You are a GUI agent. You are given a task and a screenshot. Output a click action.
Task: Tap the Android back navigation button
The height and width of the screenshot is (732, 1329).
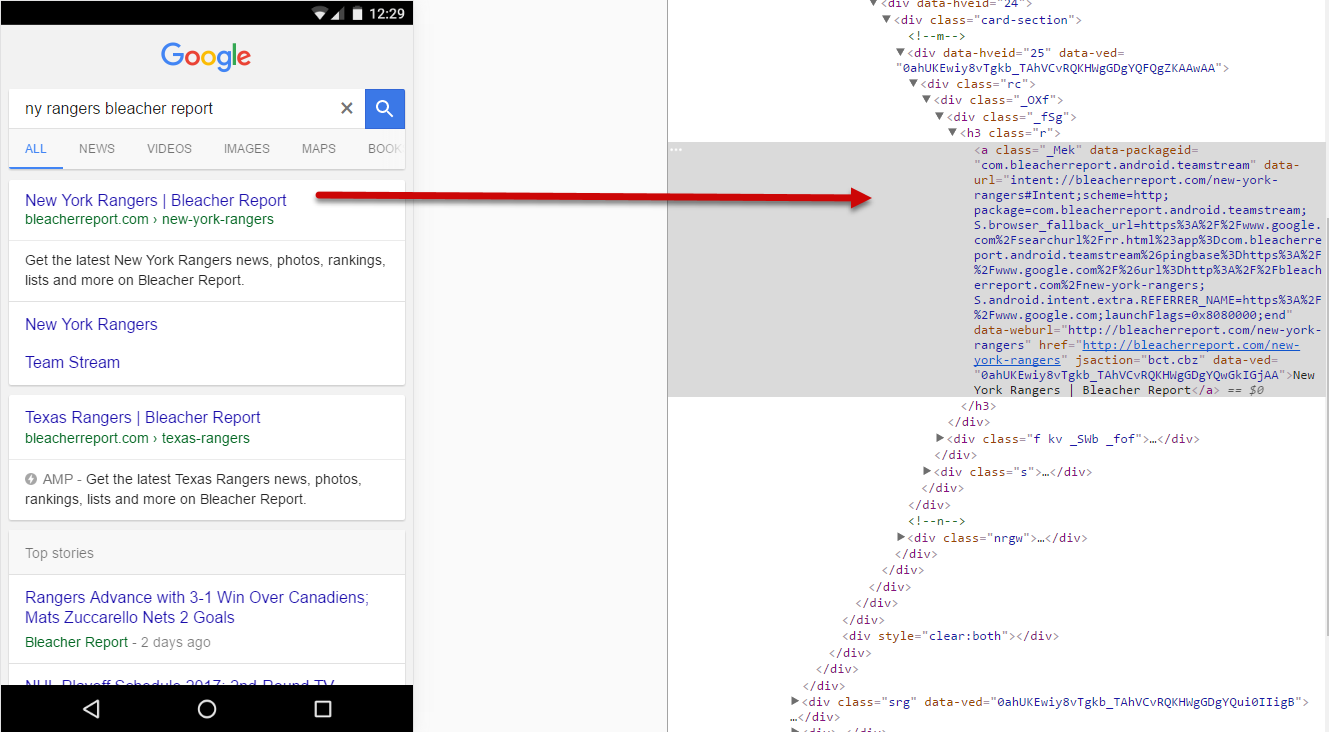coord(91,709)
